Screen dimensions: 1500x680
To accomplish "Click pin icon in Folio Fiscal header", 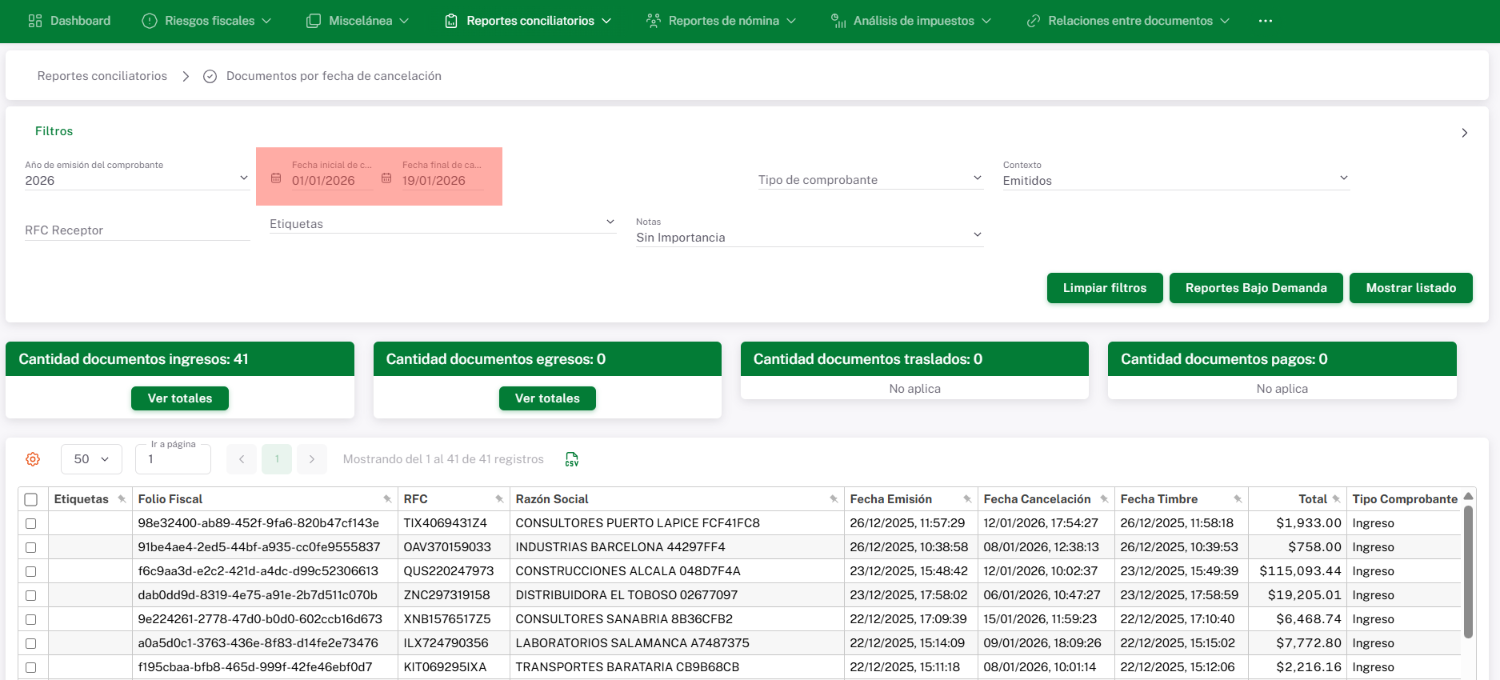I will coord(387,499).
